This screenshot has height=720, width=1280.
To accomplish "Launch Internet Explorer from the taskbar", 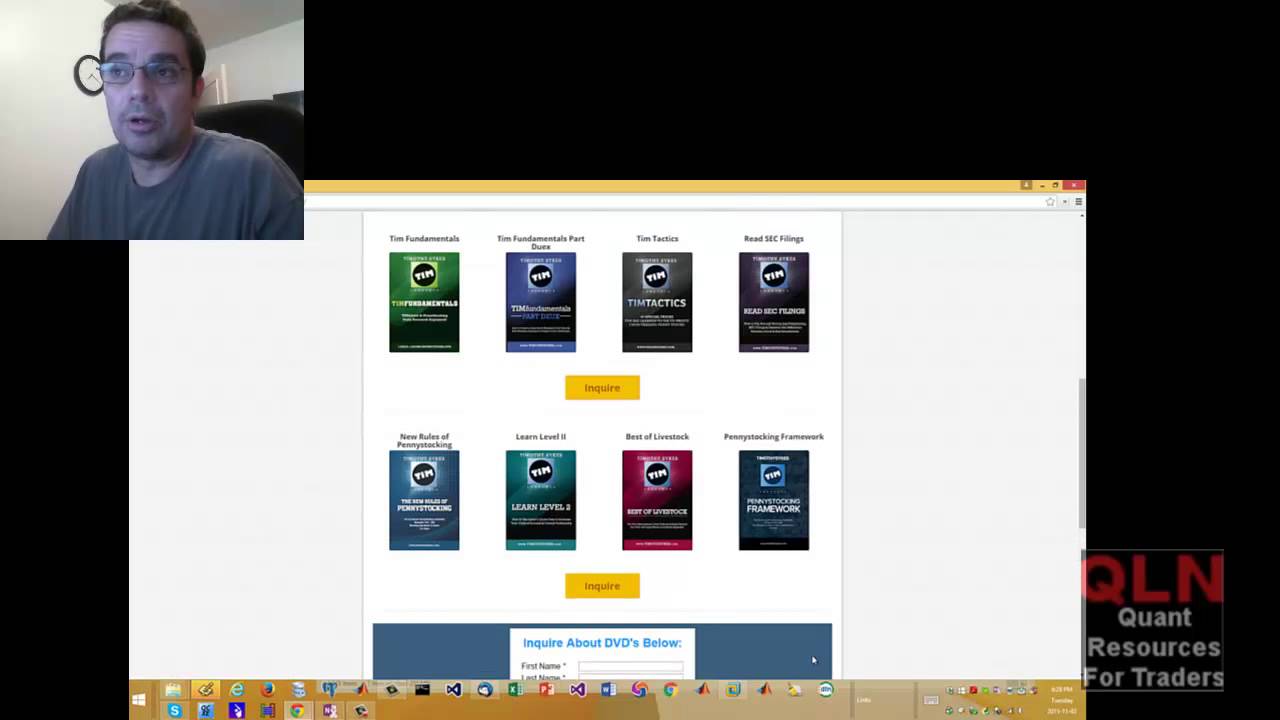I will (x=237, y=690).
